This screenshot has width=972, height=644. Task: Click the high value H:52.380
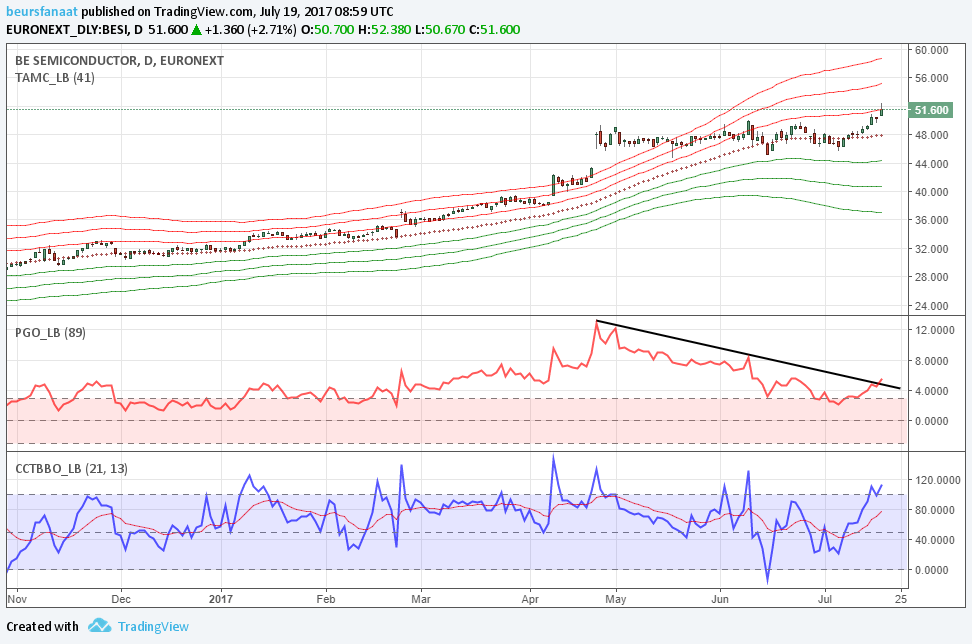tap(384, 30)
